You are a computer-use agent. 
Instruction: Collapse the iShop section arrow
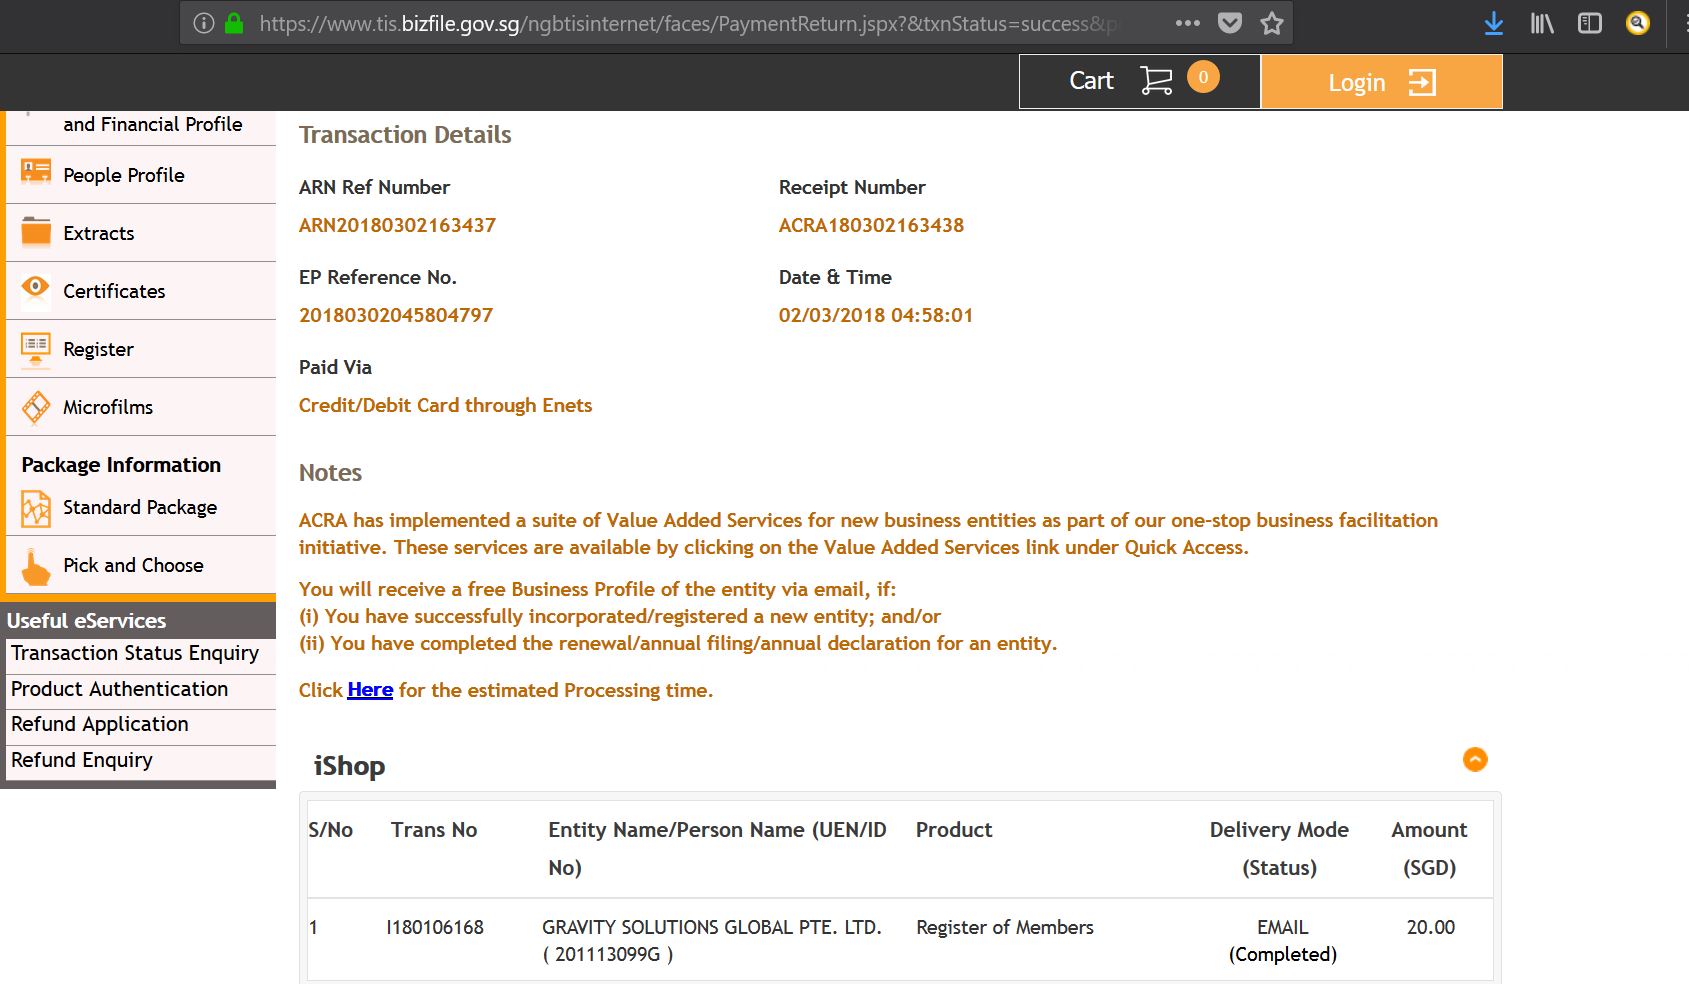[1475, 760]
